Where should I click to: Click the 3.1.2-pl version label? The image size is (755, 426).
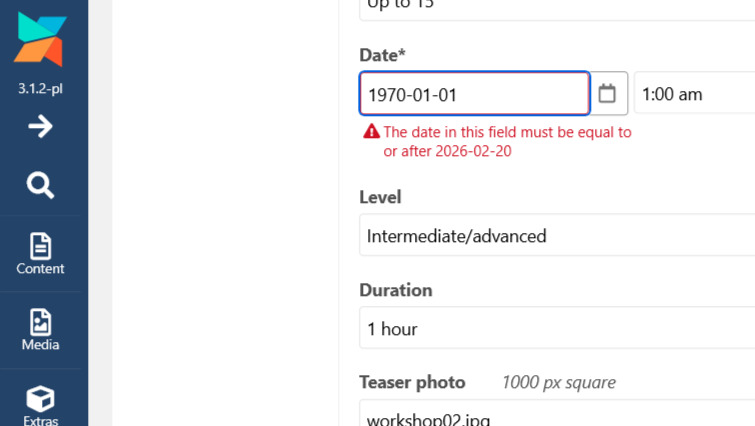[40, 88]
